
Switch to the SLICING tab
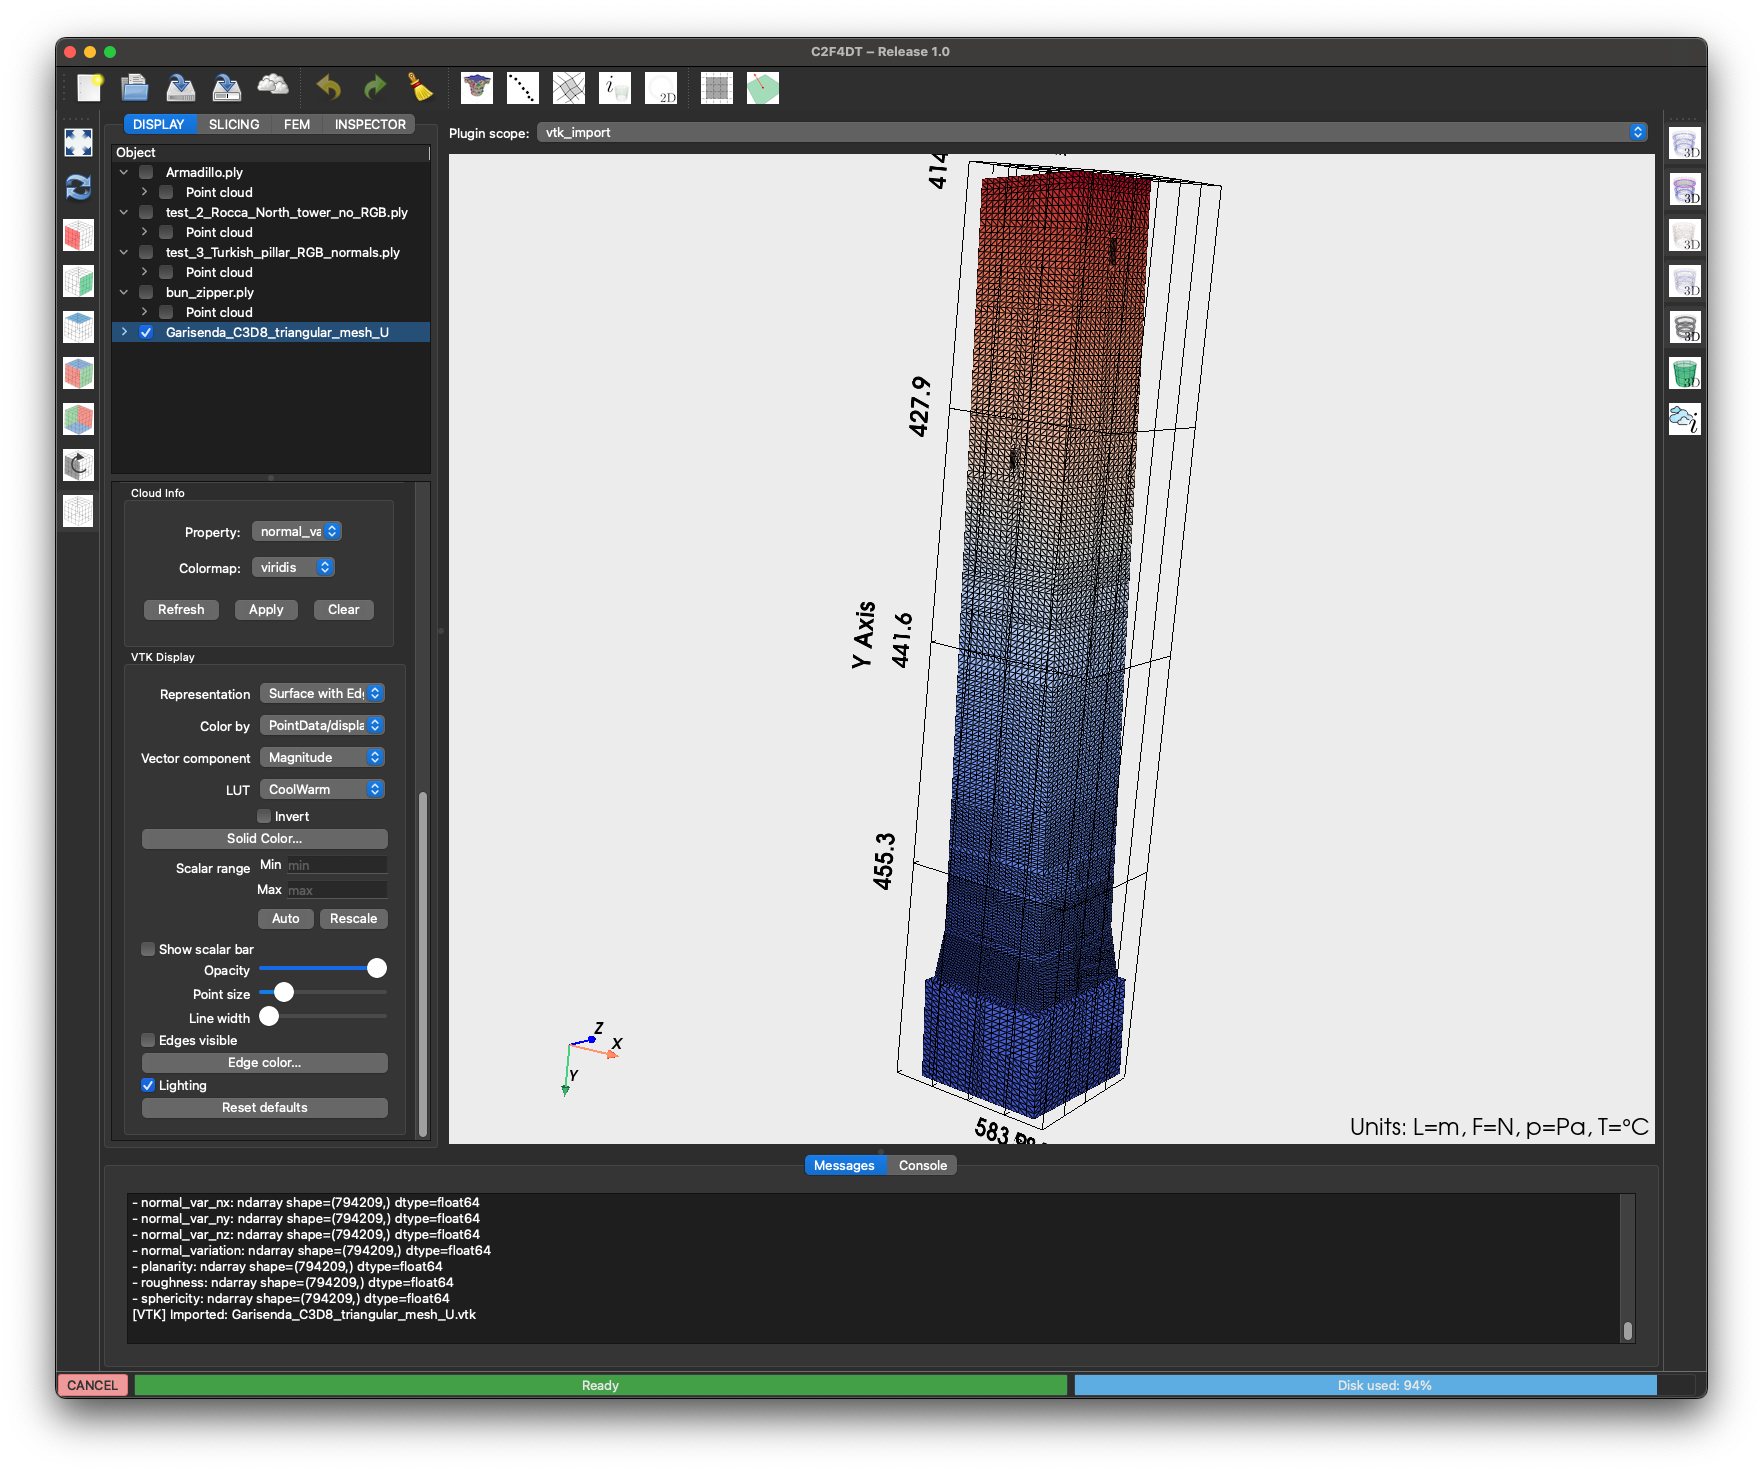[x=234, y=124]
